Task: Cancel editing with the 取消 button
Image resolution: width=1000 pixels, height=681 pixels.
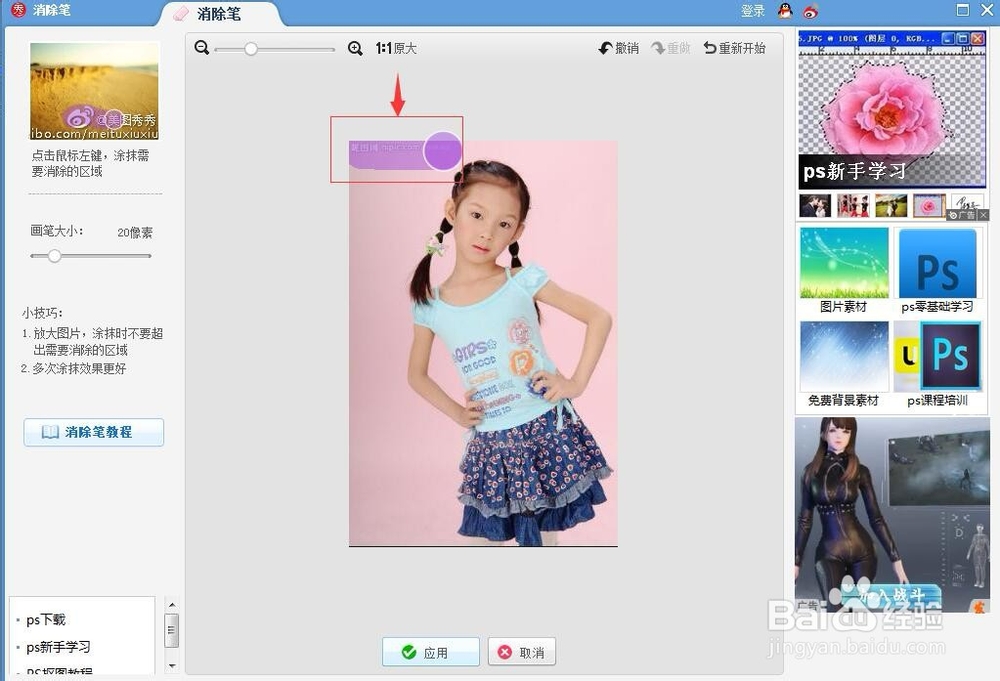Action: point(521,651)
